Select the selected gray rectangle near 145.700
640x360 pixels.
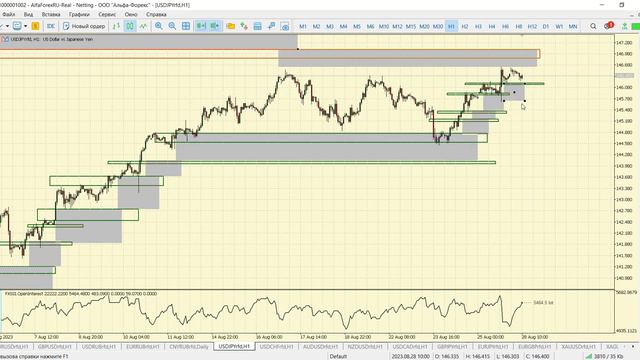pos(514,92)
